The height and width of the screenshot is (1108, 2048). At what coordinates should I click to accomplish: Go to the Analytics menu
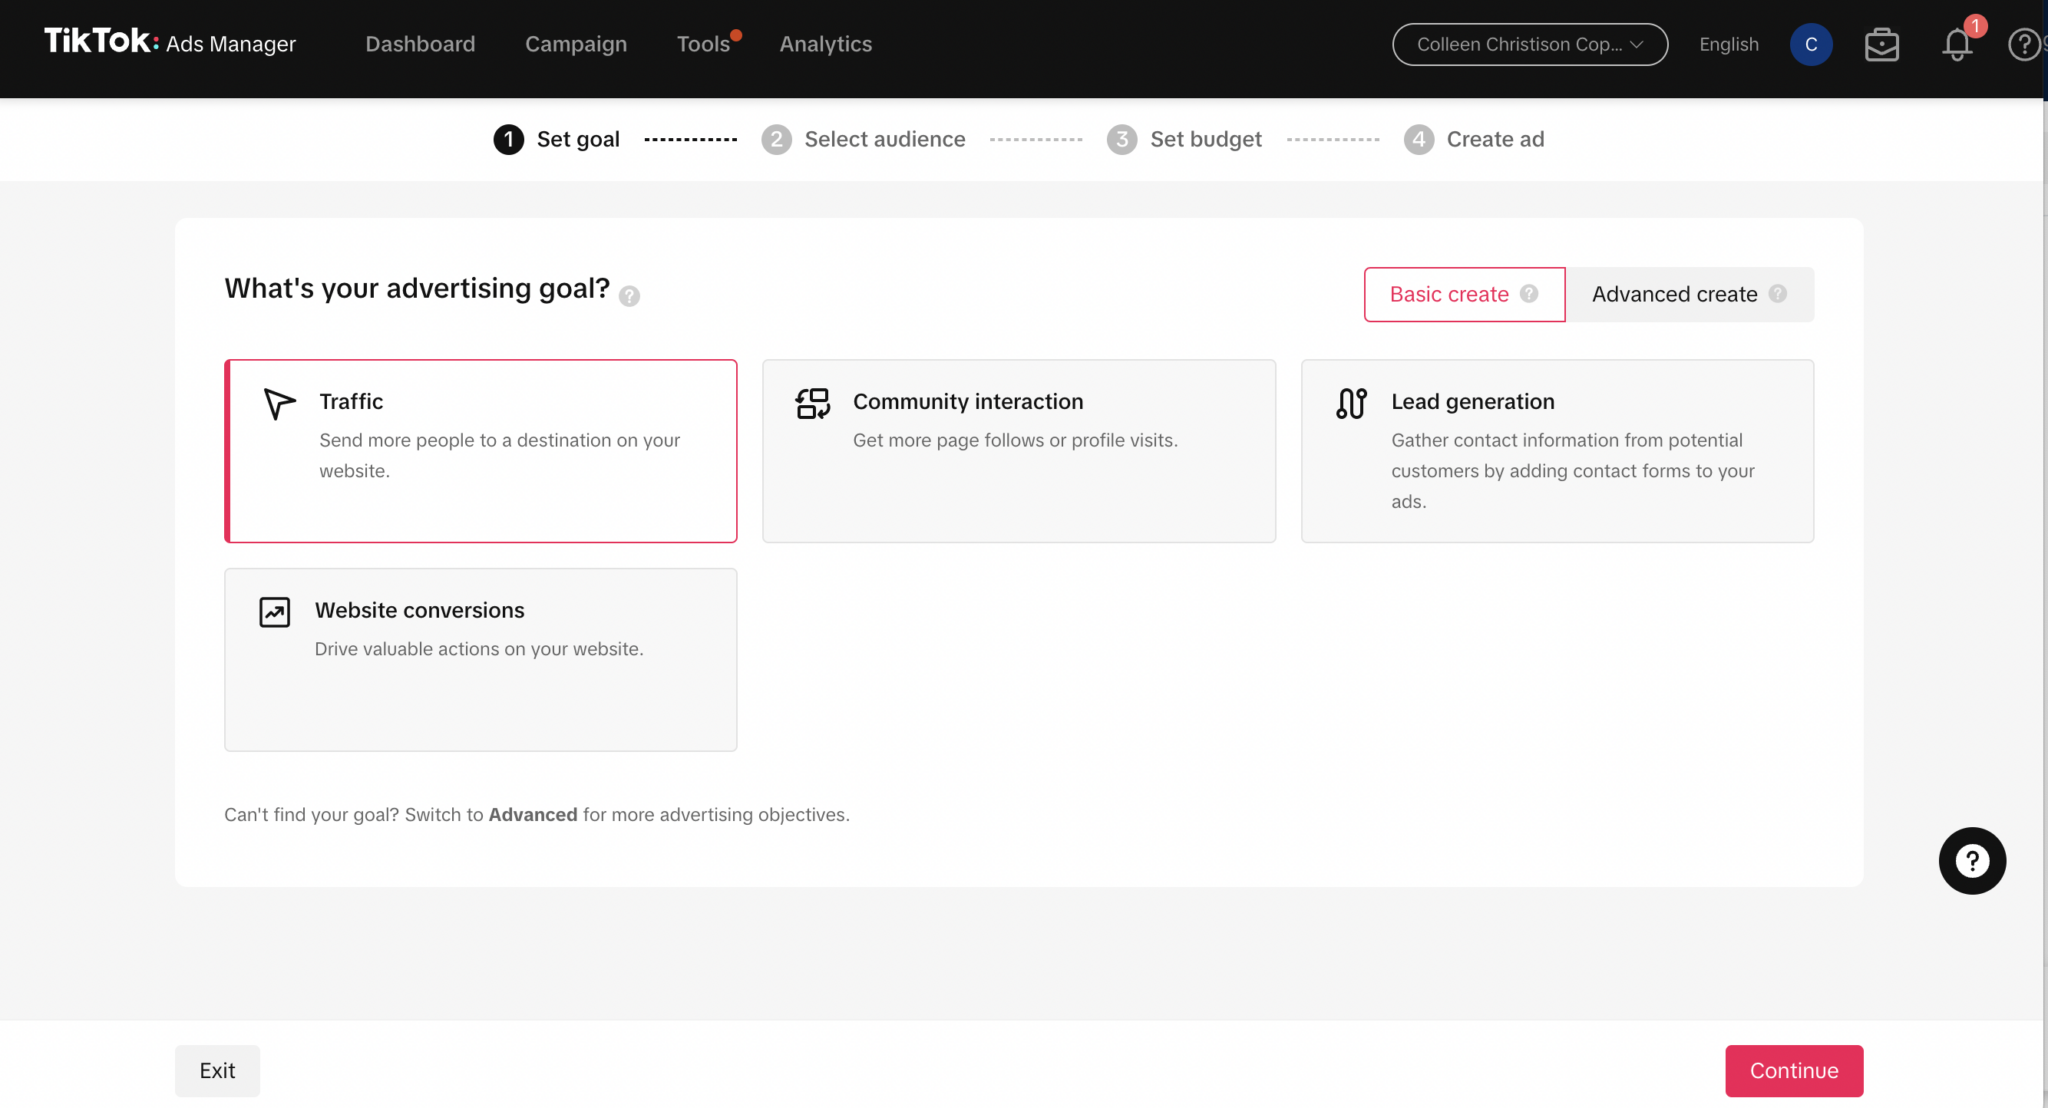[825, 44]
